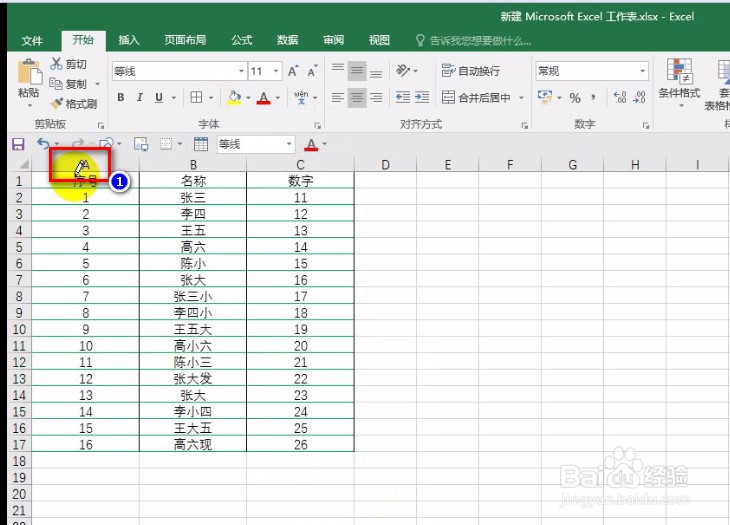Click the accounting number format icon
Image resolution: width=730 pixels, height=525 pixels.
(x=545, y=97)
